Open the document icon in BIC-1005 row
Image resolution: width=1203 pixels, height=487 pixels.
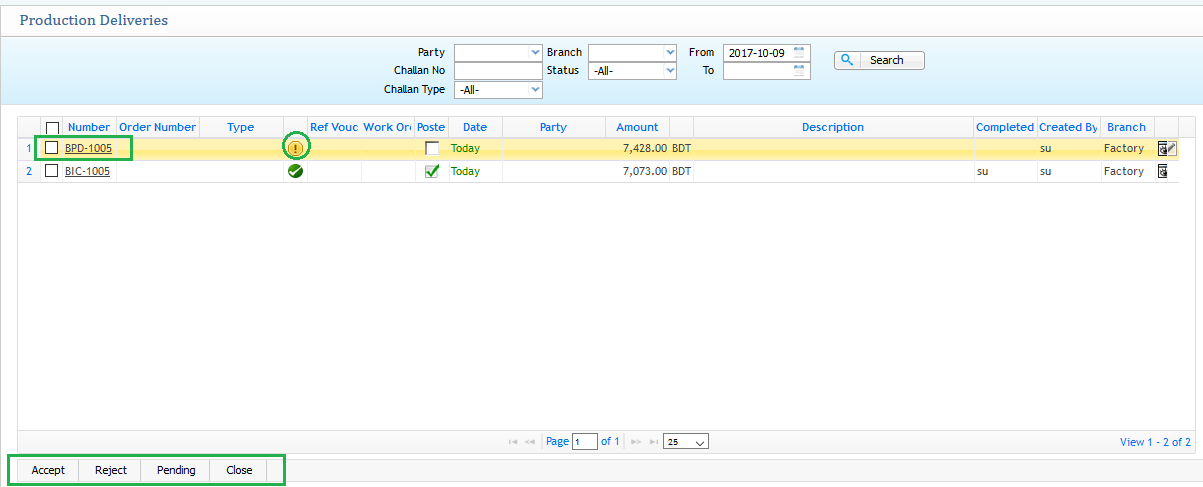(1163, 171)
